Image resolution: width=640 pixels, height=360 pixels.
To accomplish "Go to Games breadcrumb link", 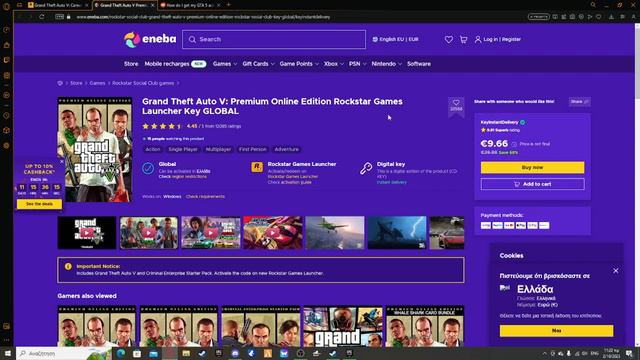I will (97, 83).
